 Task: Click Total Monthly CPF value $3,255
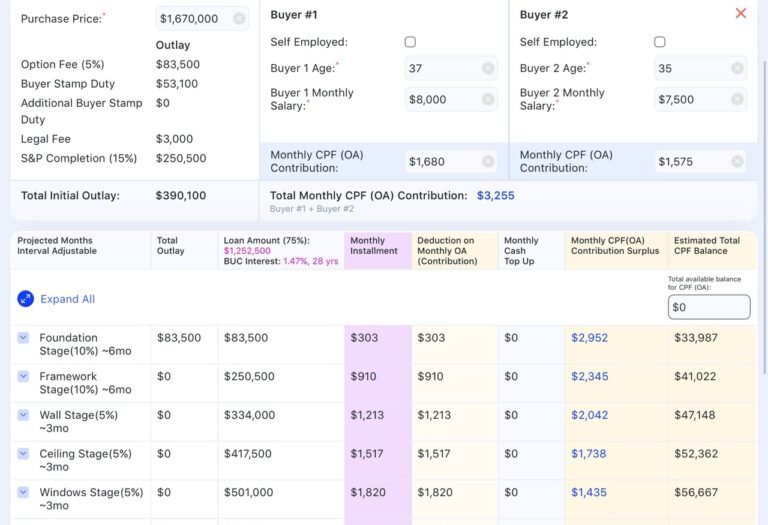tap(496, 195)
